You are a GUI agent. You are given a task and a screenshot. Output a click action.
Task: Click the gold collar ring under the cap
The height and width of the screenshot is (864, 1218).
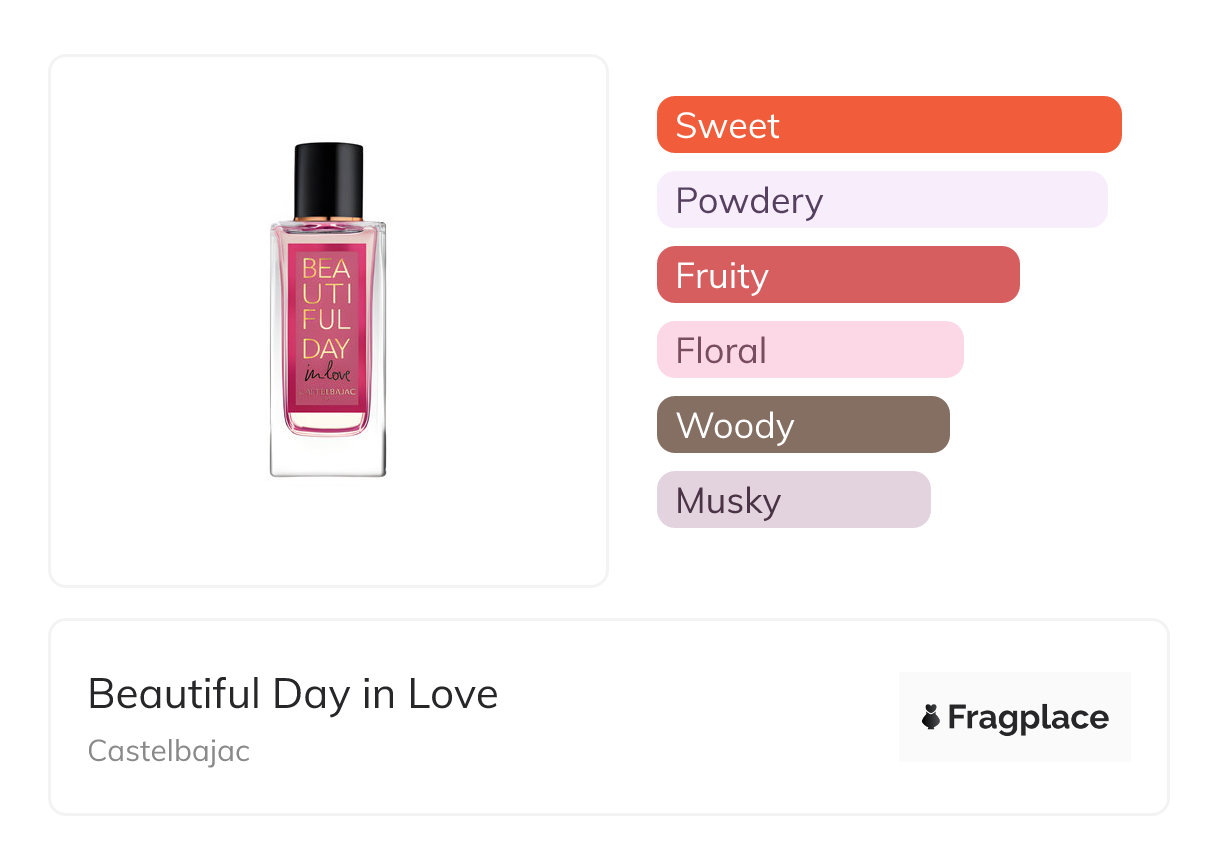pyautogui.click(x=328, y=218)
